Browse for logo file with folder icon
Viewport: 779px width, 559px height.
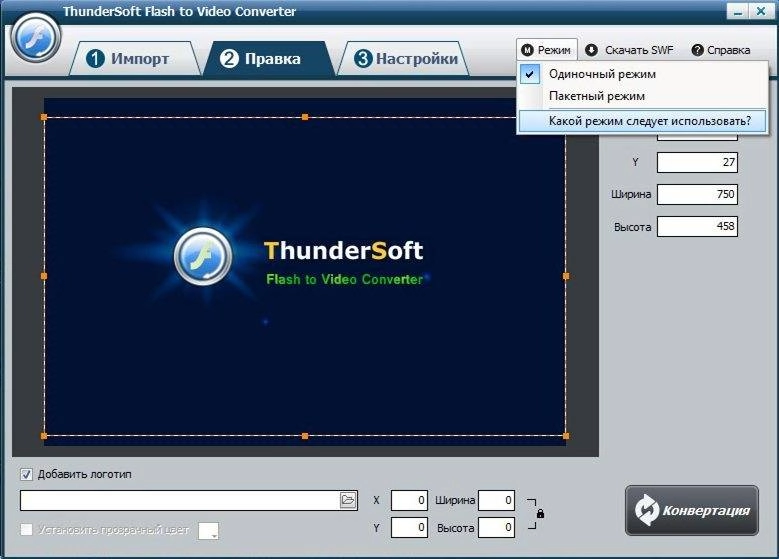pyautogui.click(x=348, y=500)
